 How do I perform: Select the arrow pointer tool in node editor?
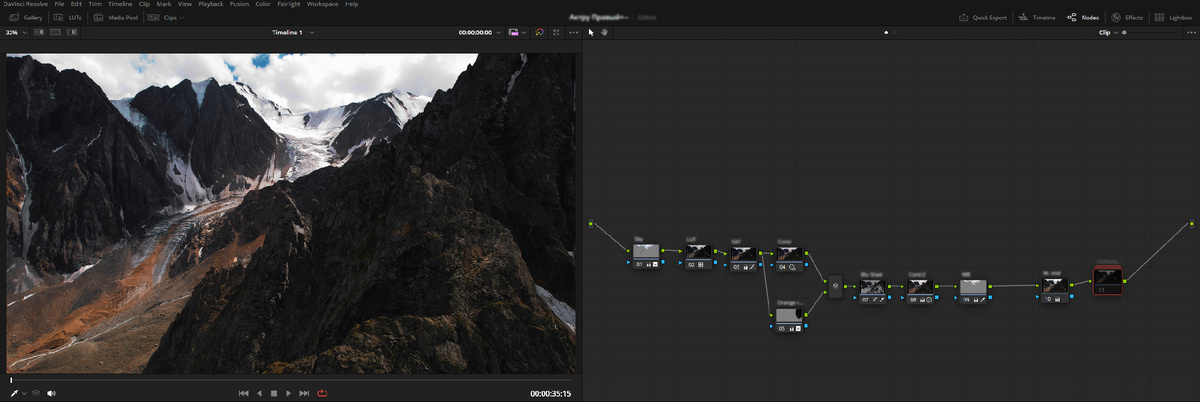[591, 33]
